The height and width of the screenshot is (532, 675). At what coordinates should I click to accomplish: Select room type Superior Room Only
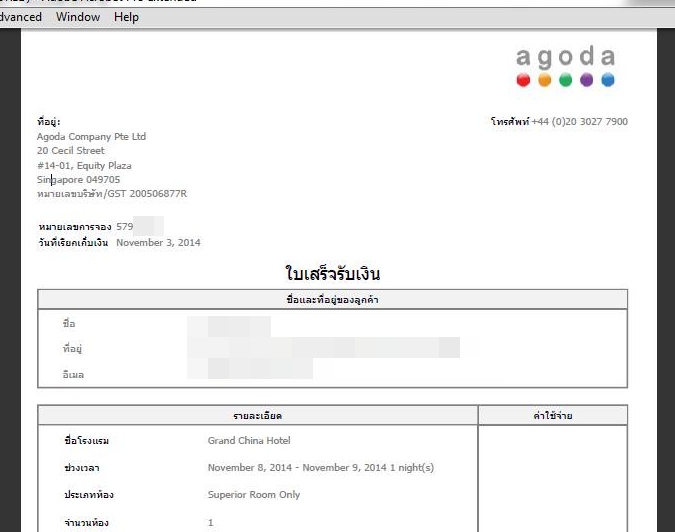tap(254, 495)
